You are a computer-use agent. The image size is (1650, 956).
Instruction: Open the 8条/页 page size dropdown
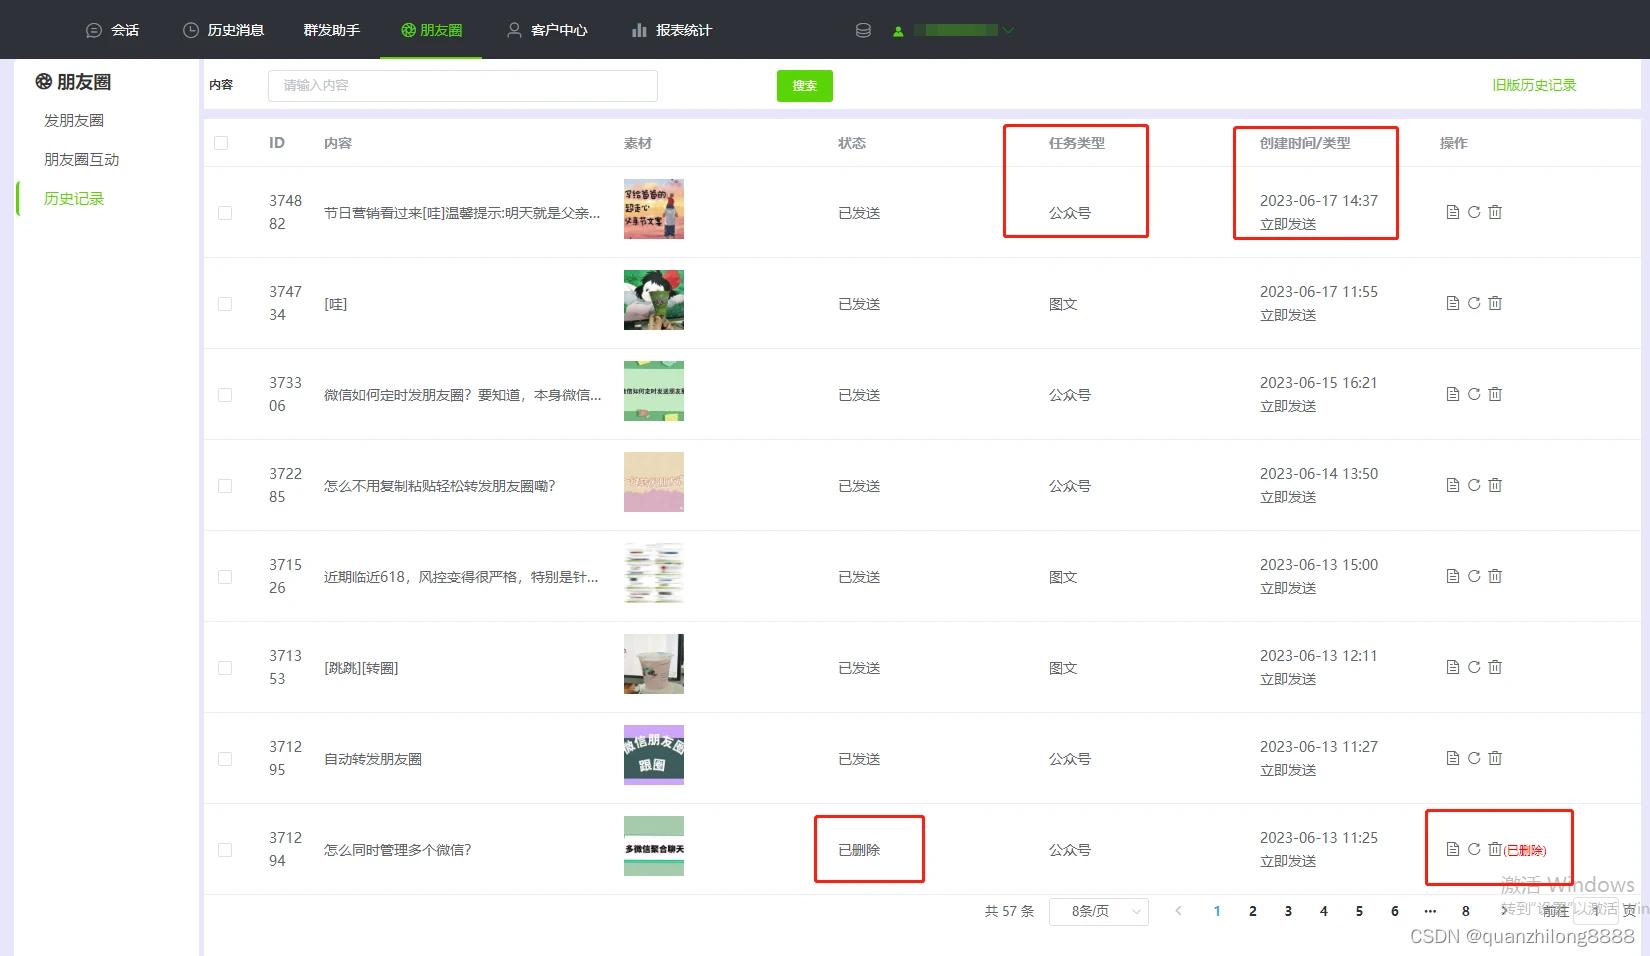pyautogui.click(x=1098, y=911)
